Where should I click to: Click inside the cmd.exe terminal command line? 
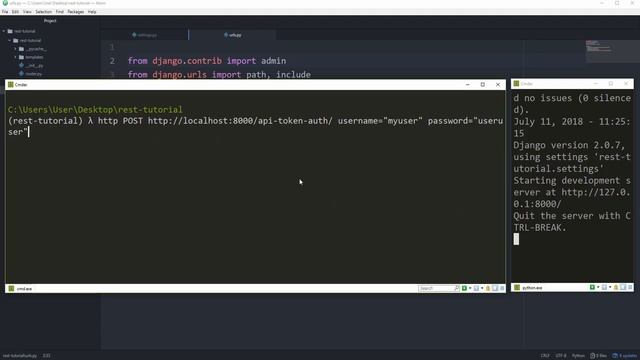click(x=255, y=126)
